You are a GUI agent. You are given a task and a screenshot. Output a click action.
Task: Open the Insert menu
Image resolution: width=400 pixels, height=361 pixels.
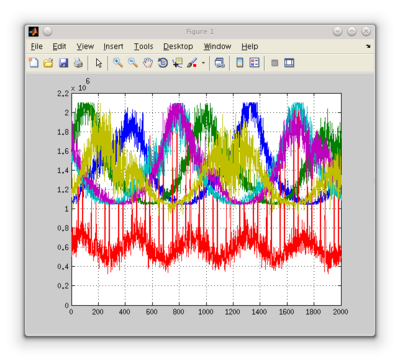[x=113, y=46]
